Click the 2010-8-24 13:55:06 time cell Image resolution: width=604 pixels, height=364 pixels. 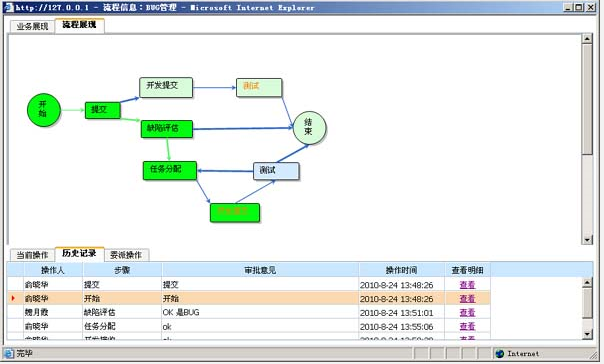pos(401,326)
